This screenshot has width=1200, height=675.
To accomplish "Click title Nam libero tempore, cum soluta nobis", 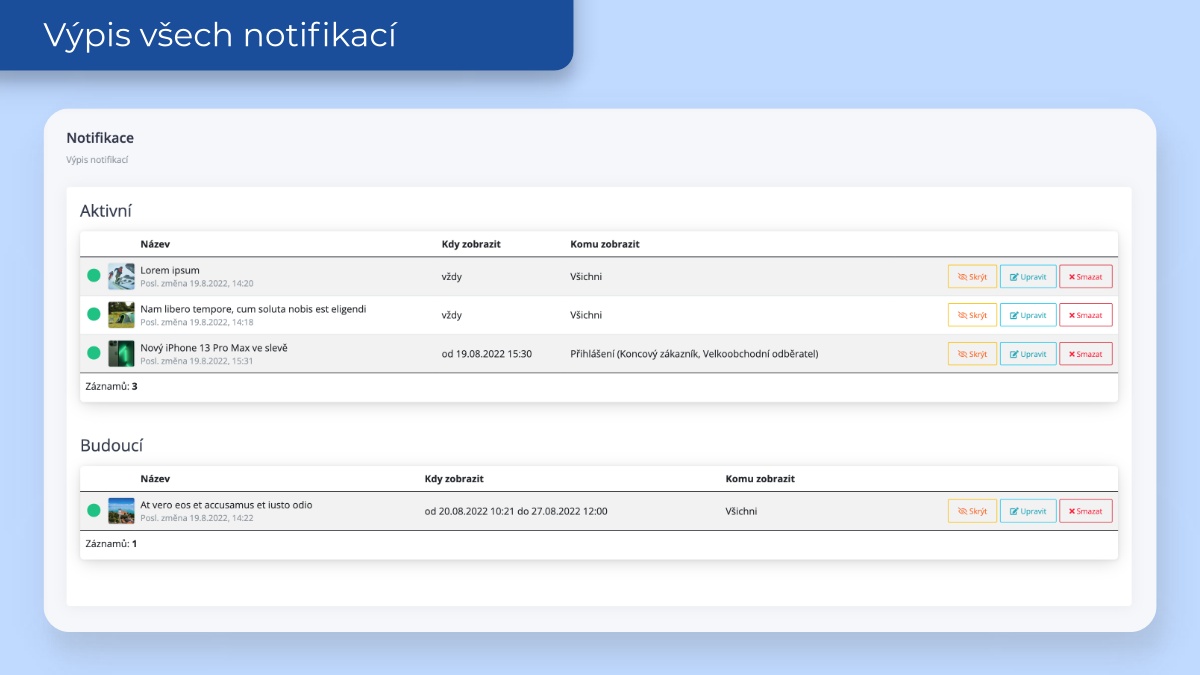I will (253, 309).
